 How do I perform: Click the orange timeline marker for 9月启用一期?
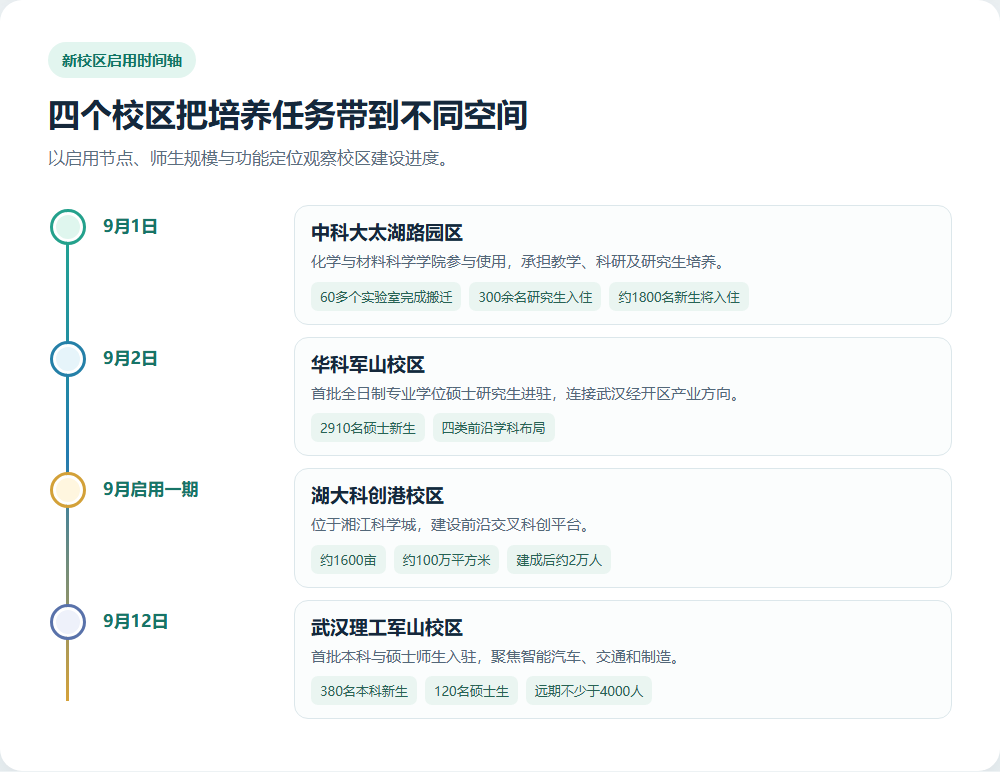tap(68, 490)
